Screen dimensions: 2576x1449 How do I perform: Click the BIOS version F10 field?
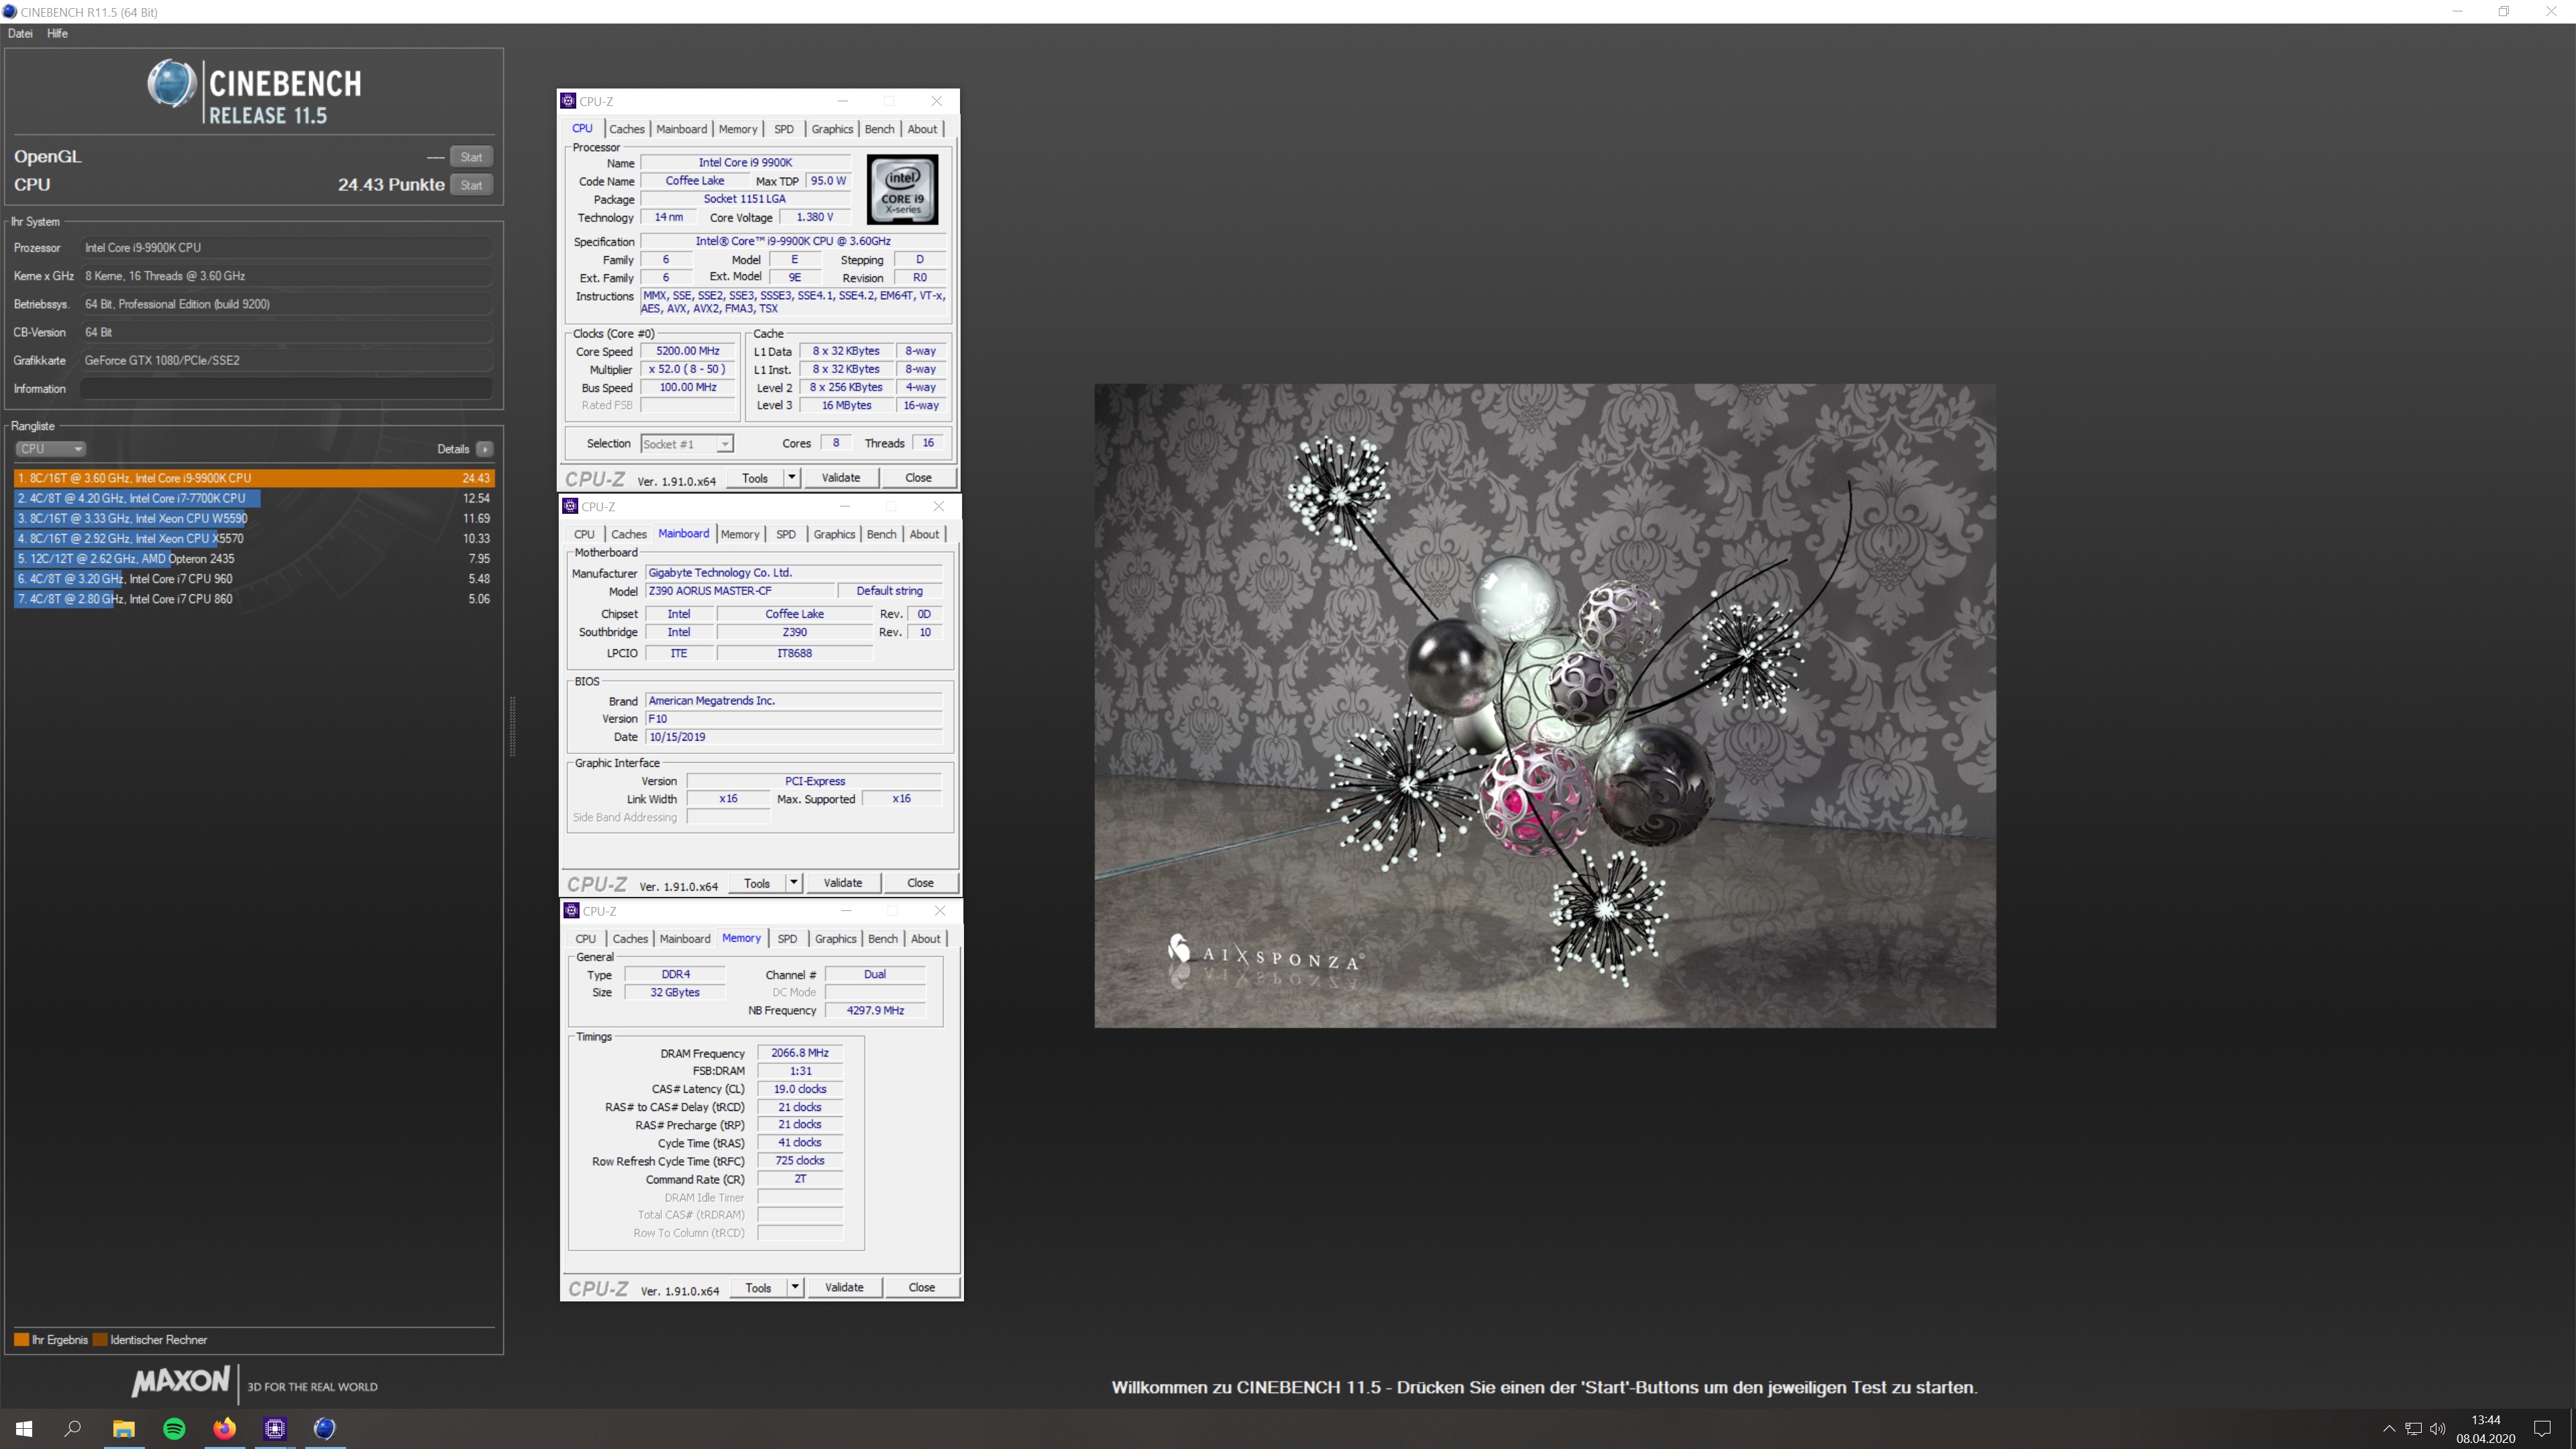(x=794, y=719)
